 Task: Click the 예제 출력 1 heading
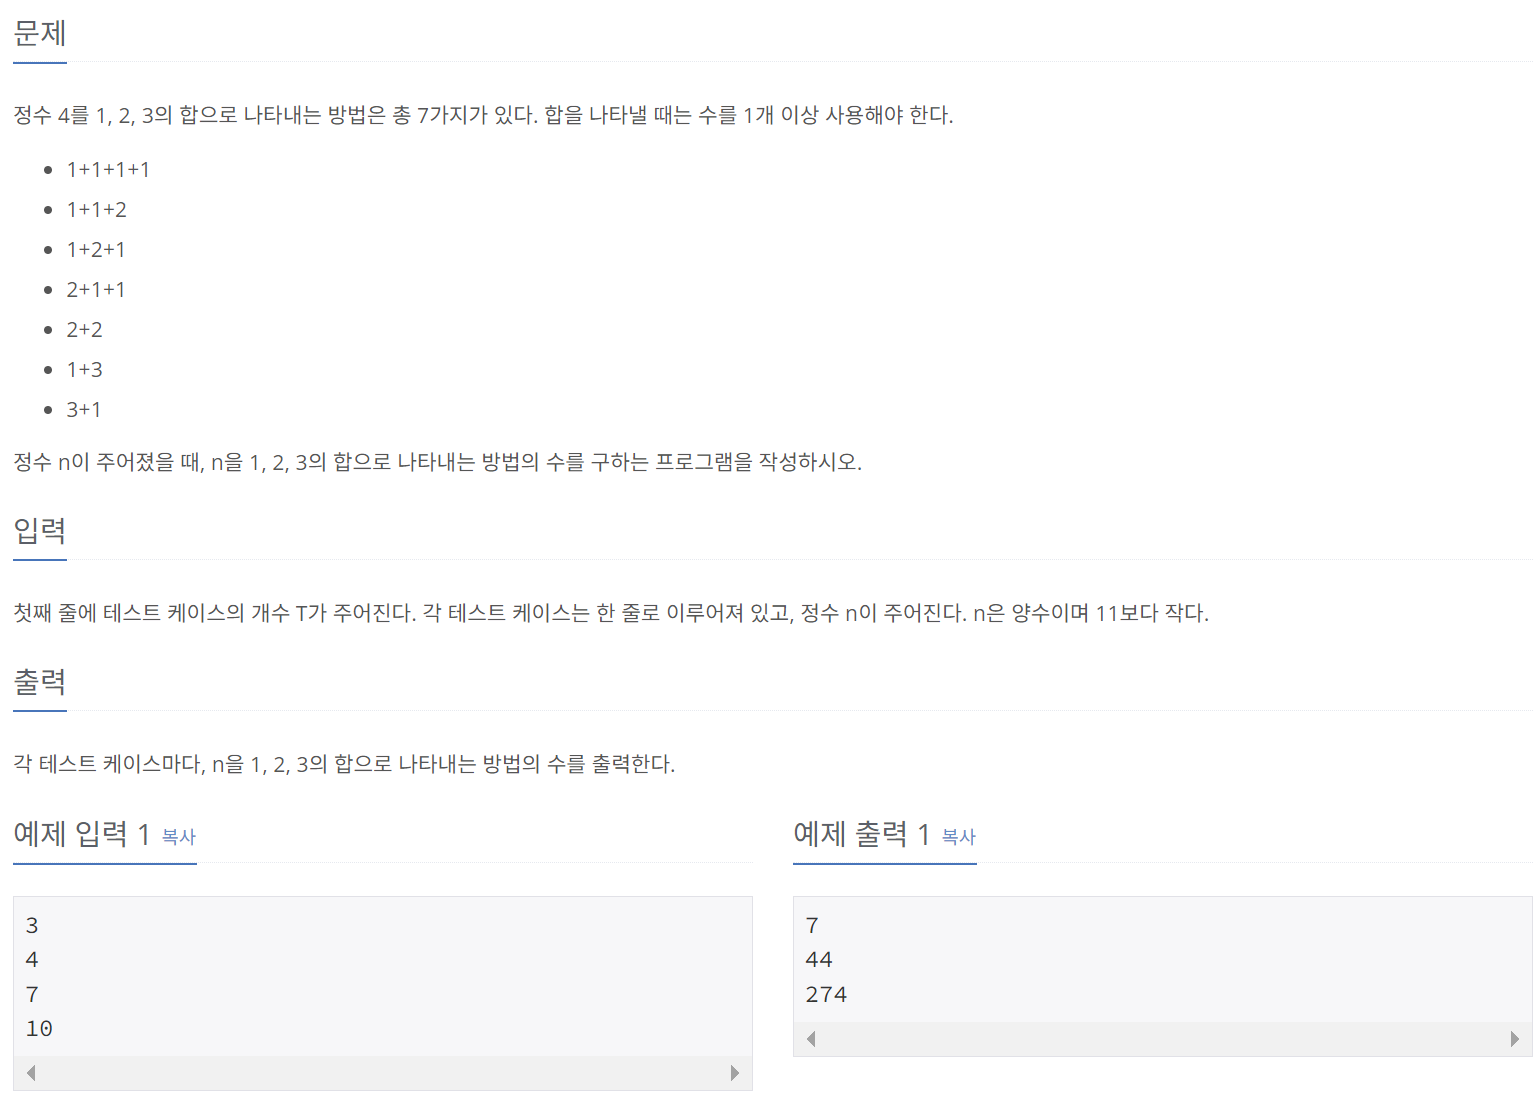click(x=862, y=834)
